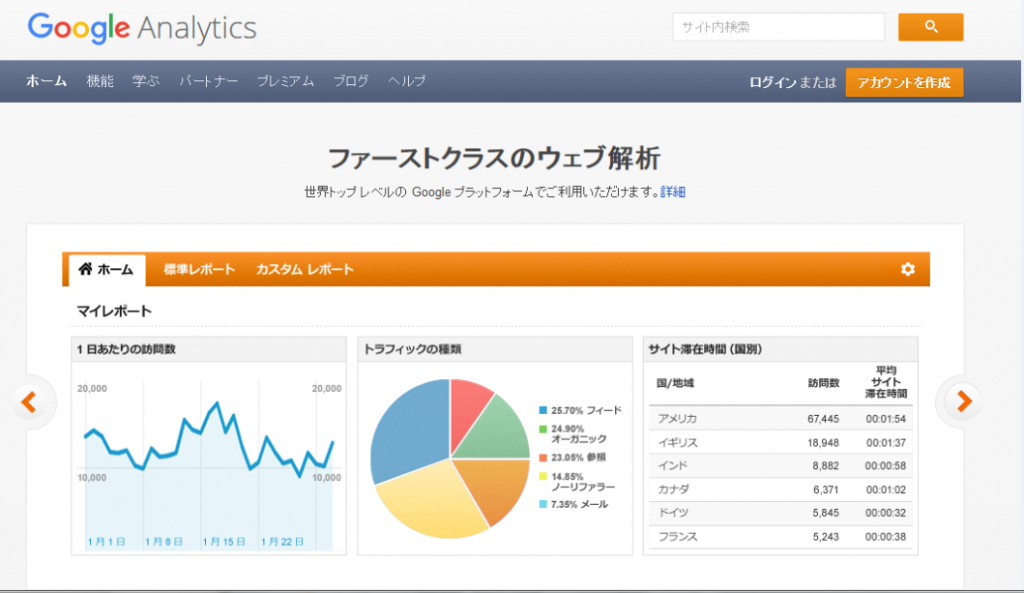
Task: Open the dashboard settings gear icon
Action: click(x=908, y=269)
